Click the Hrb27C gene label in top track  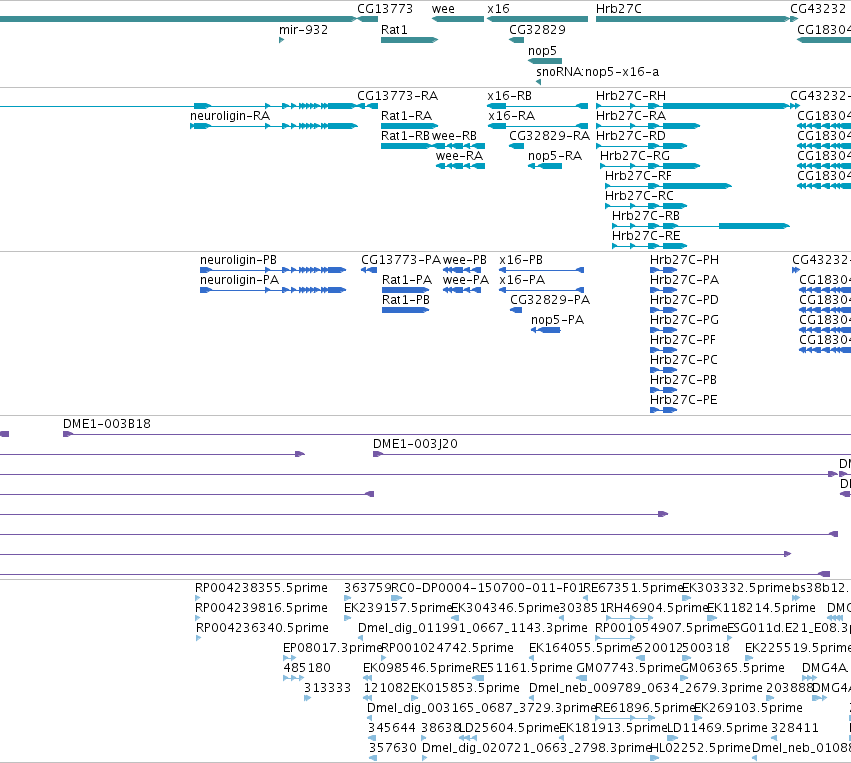pos(619,9)
